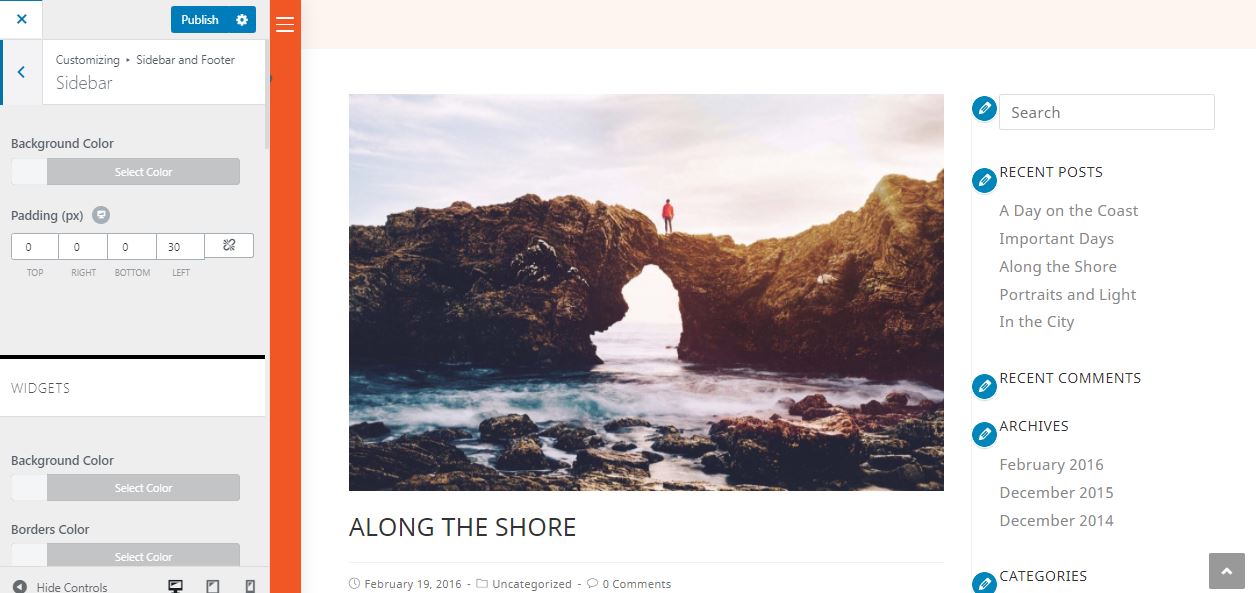Image resolution: width=1256 pixels, height=593 pixels.
Task: Select widgets Borders Color picker
Action: [x=125, y=555]
